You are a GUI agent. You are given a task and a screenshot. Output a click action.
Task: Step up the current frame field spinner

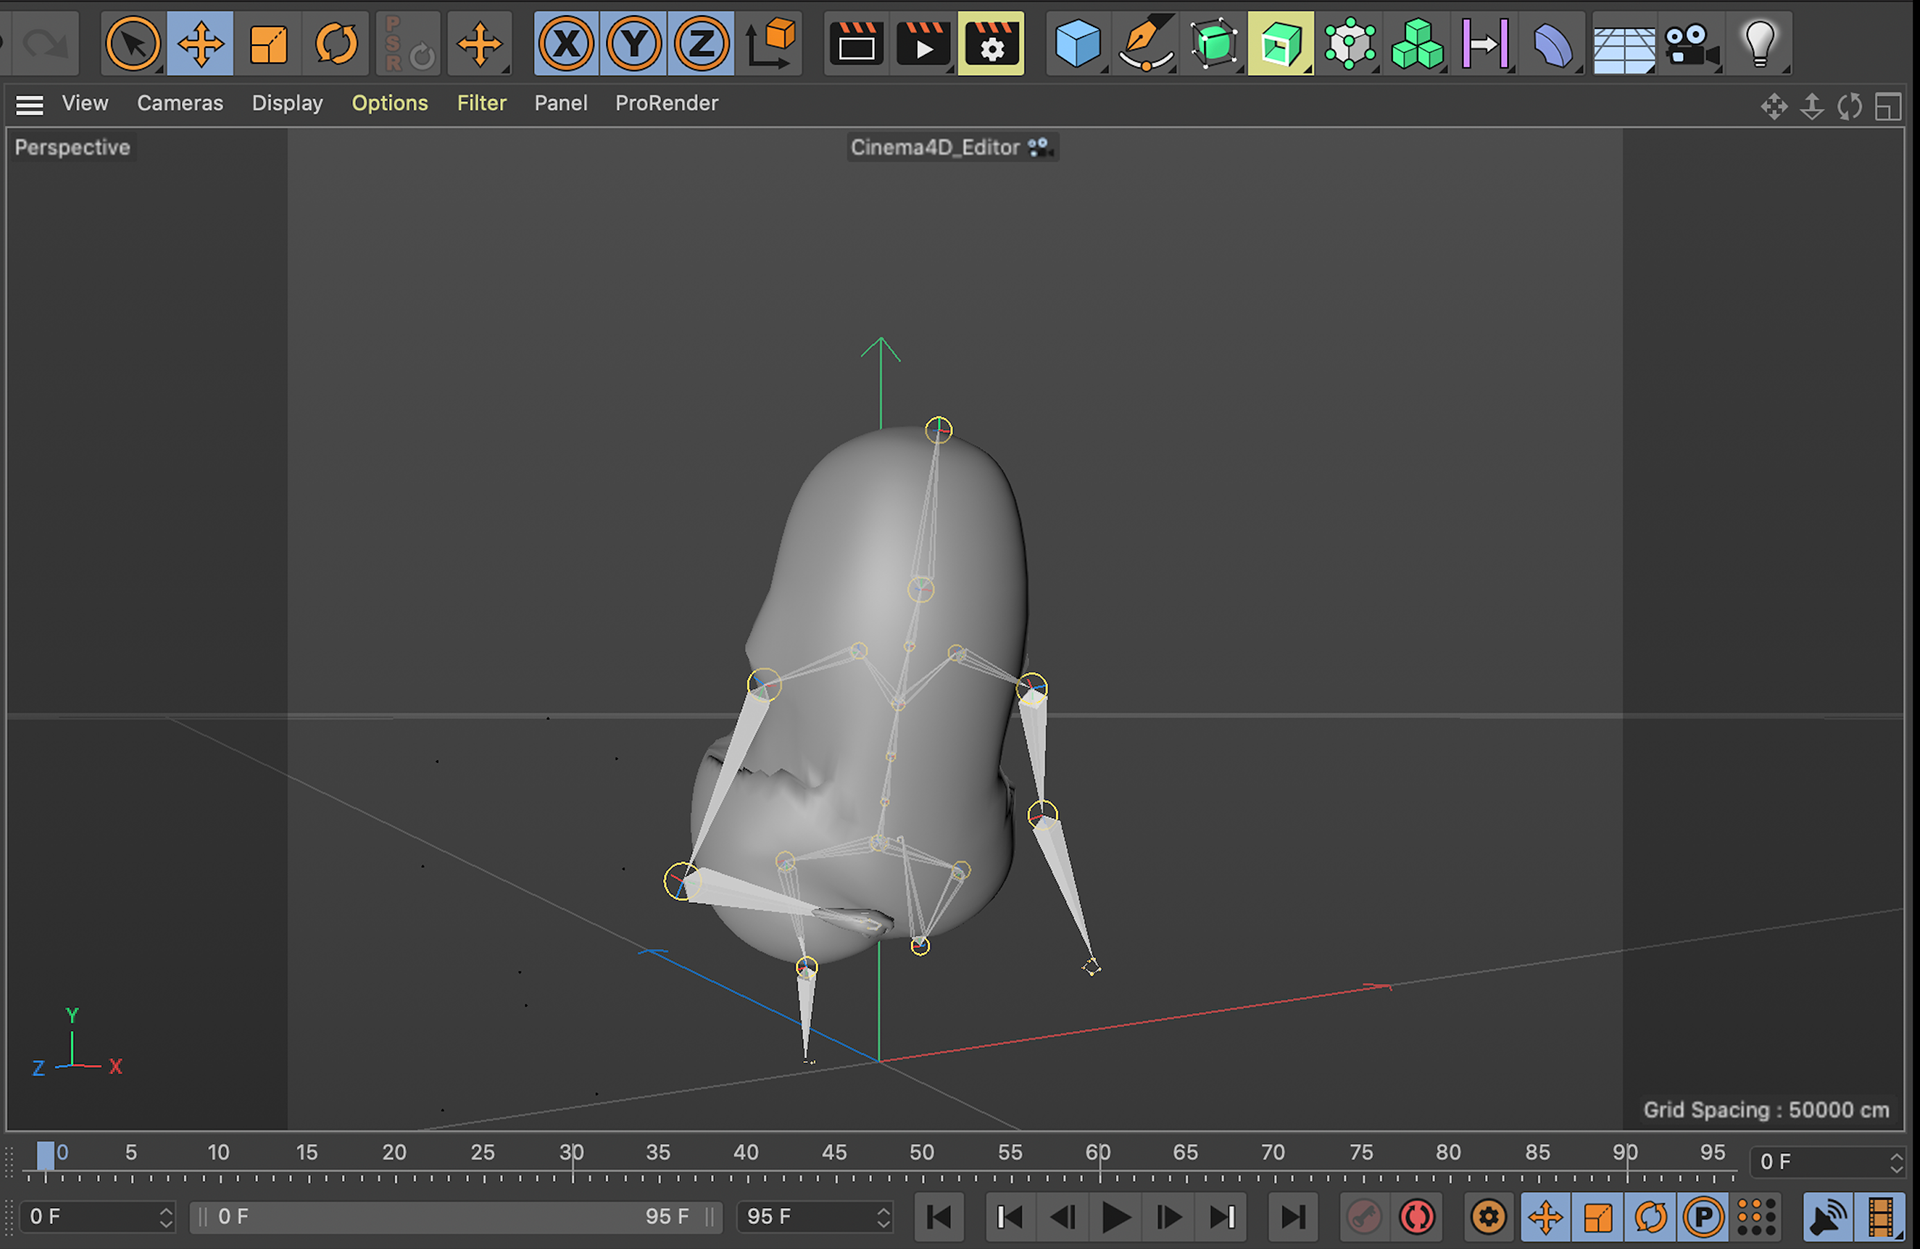pos(1896,1156)
